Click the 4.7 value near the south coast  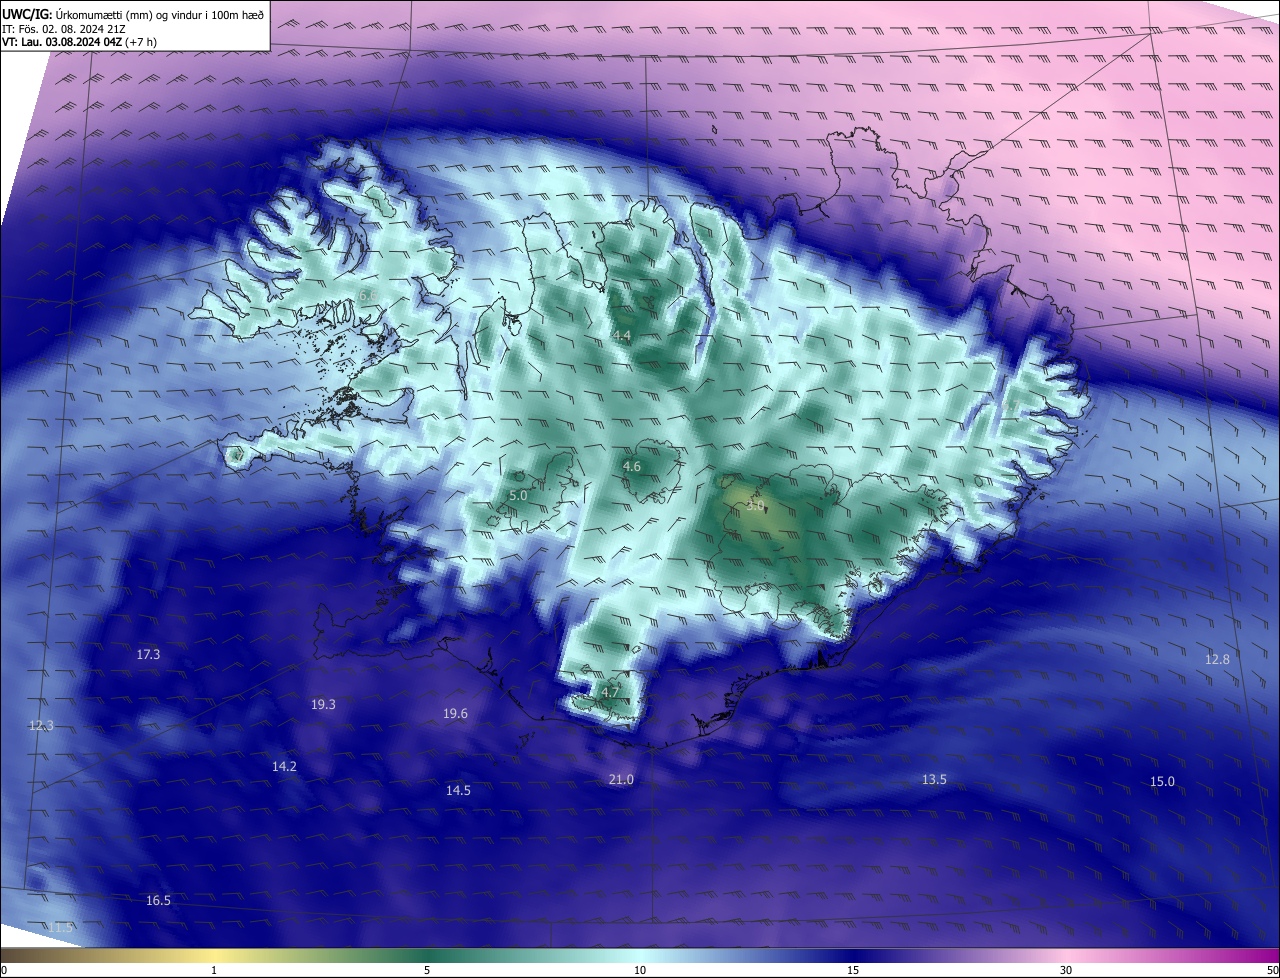610,692
